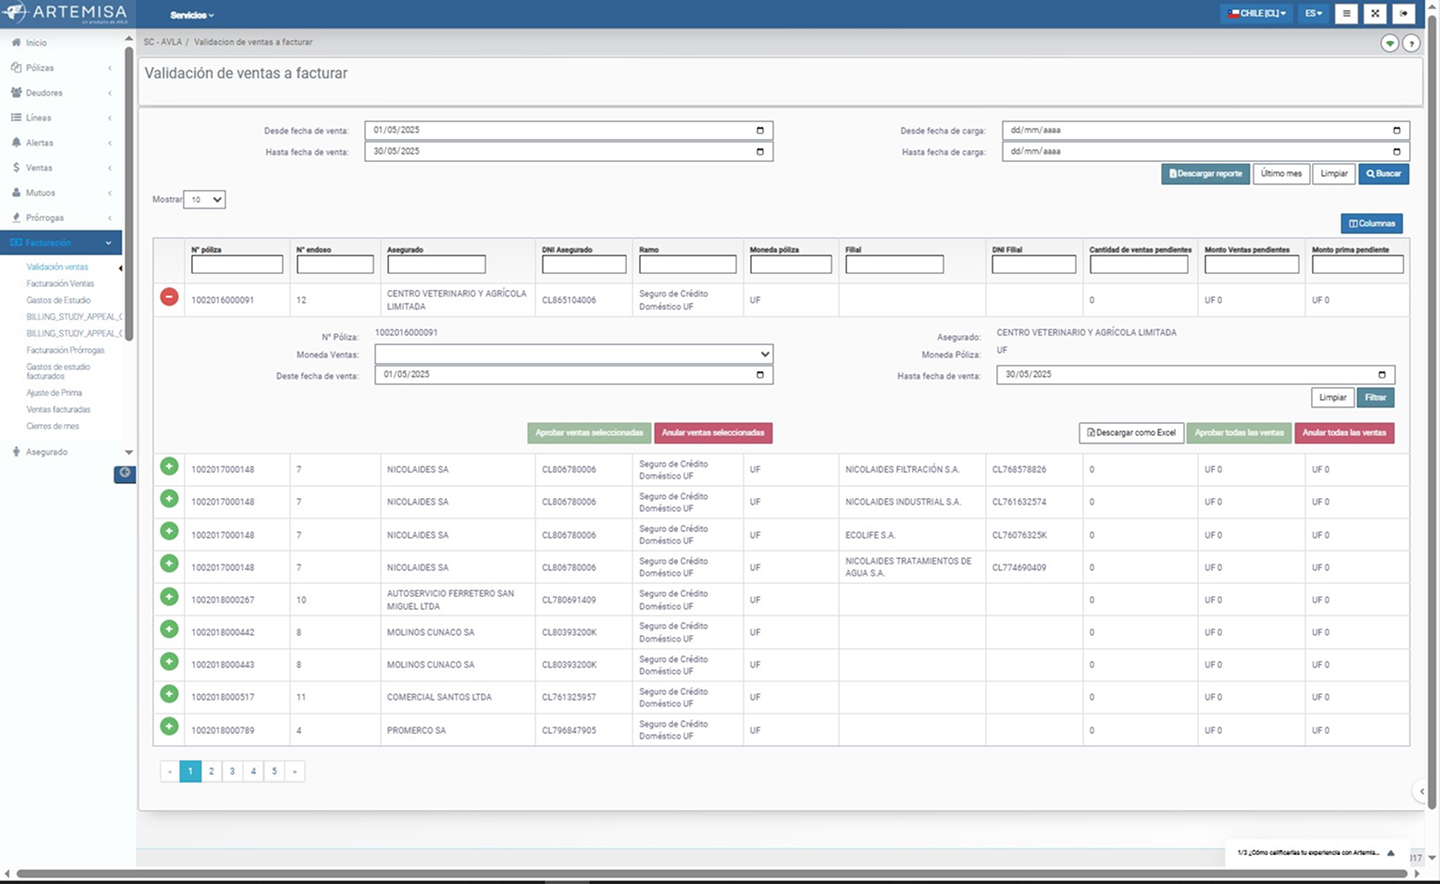
Task: Open the Mostrar page size dropdown
Action: tap(205, 200)
